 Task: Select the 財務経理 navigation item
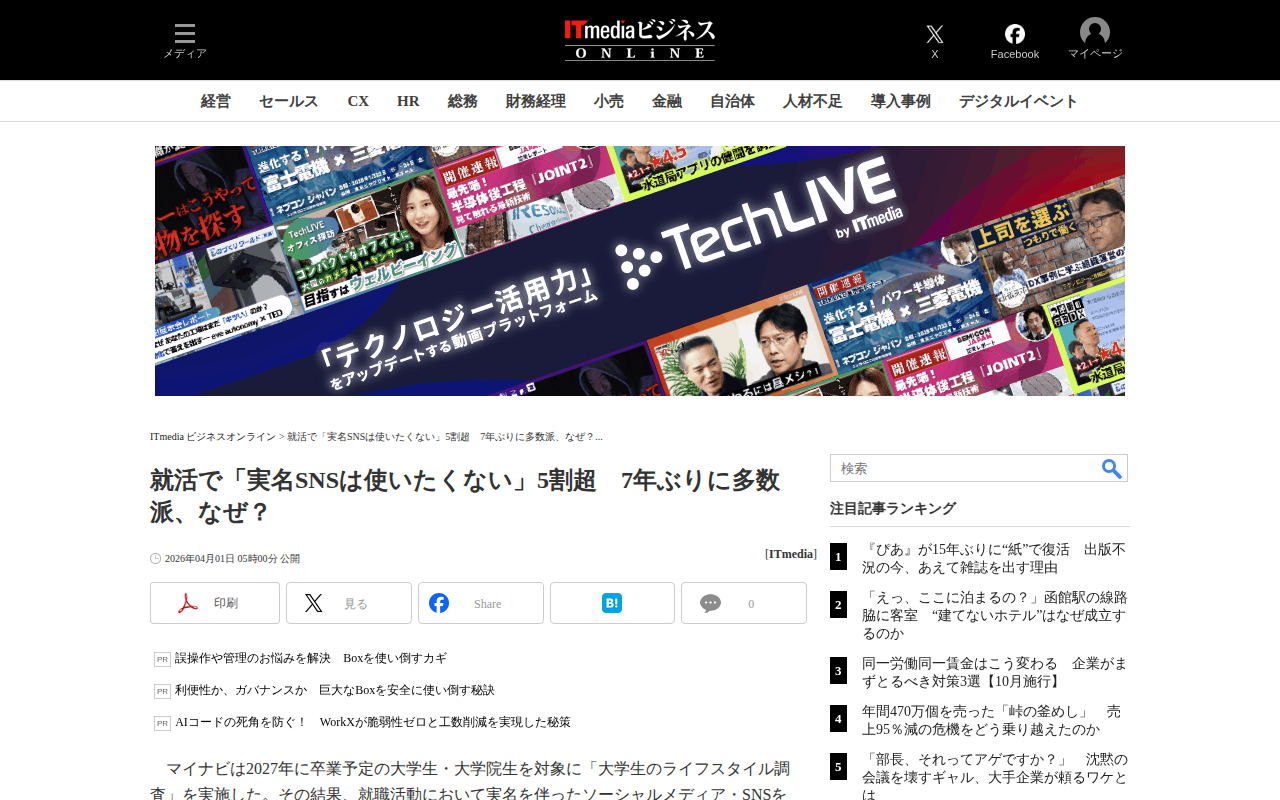536,101
